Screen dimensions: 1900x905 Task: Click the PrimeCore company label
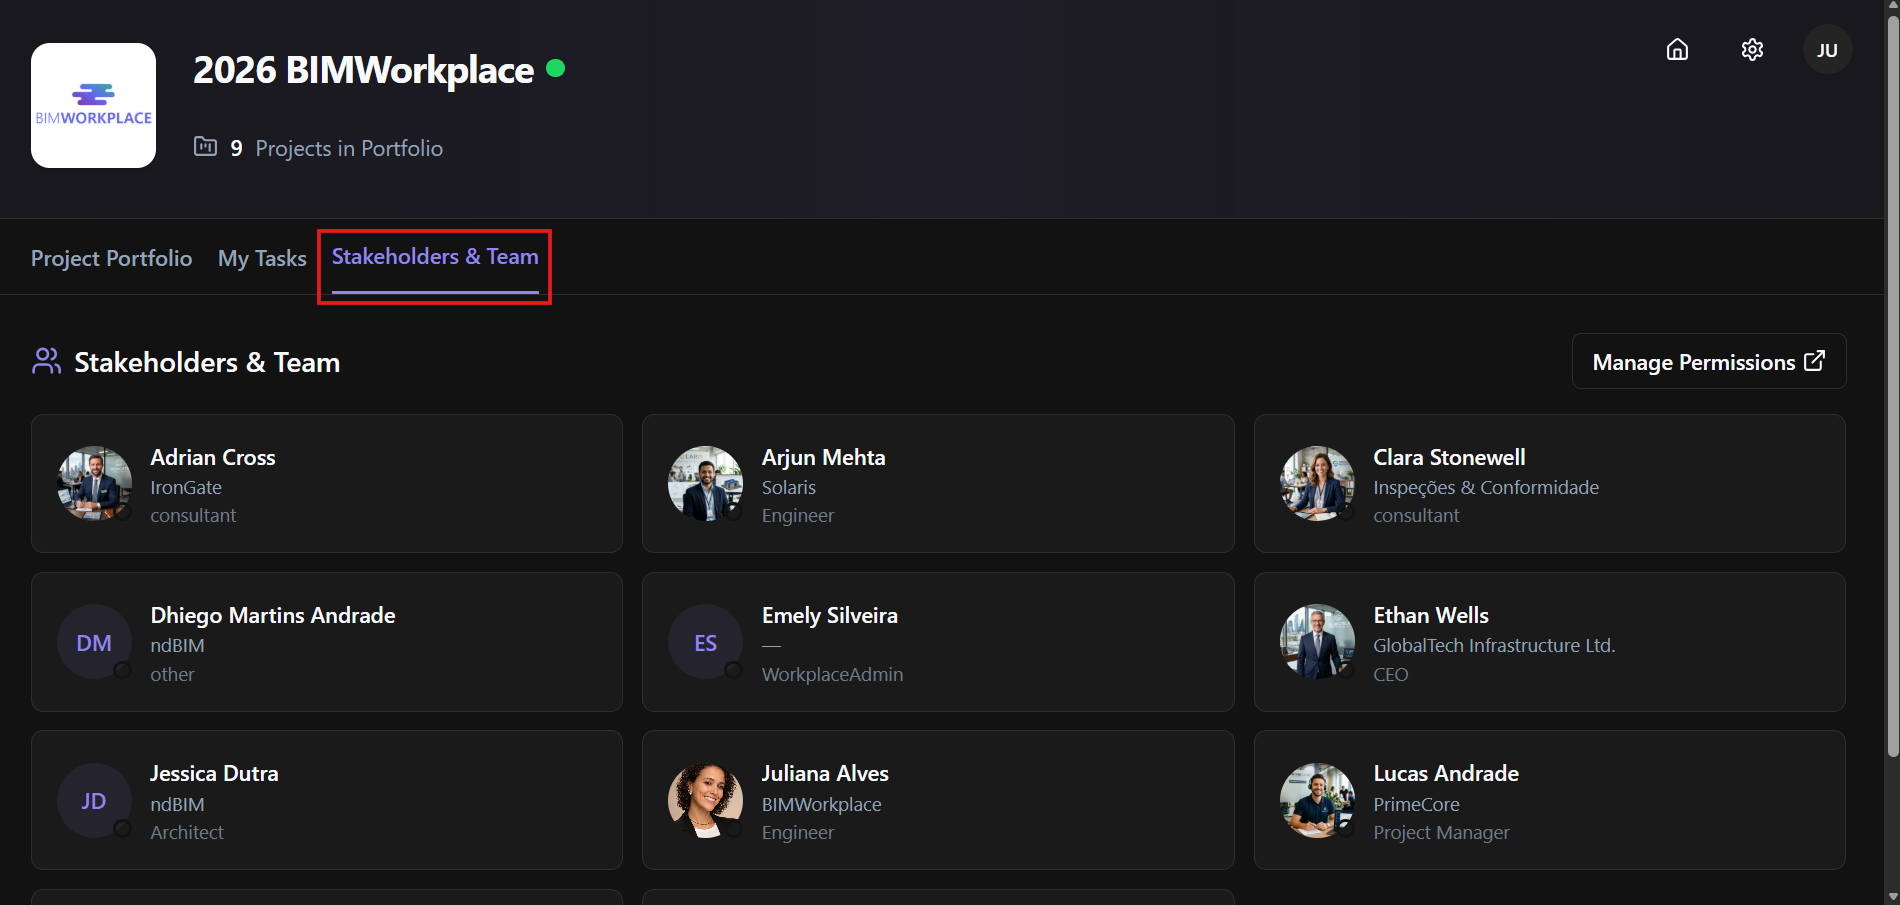[x=1416, y=804]
